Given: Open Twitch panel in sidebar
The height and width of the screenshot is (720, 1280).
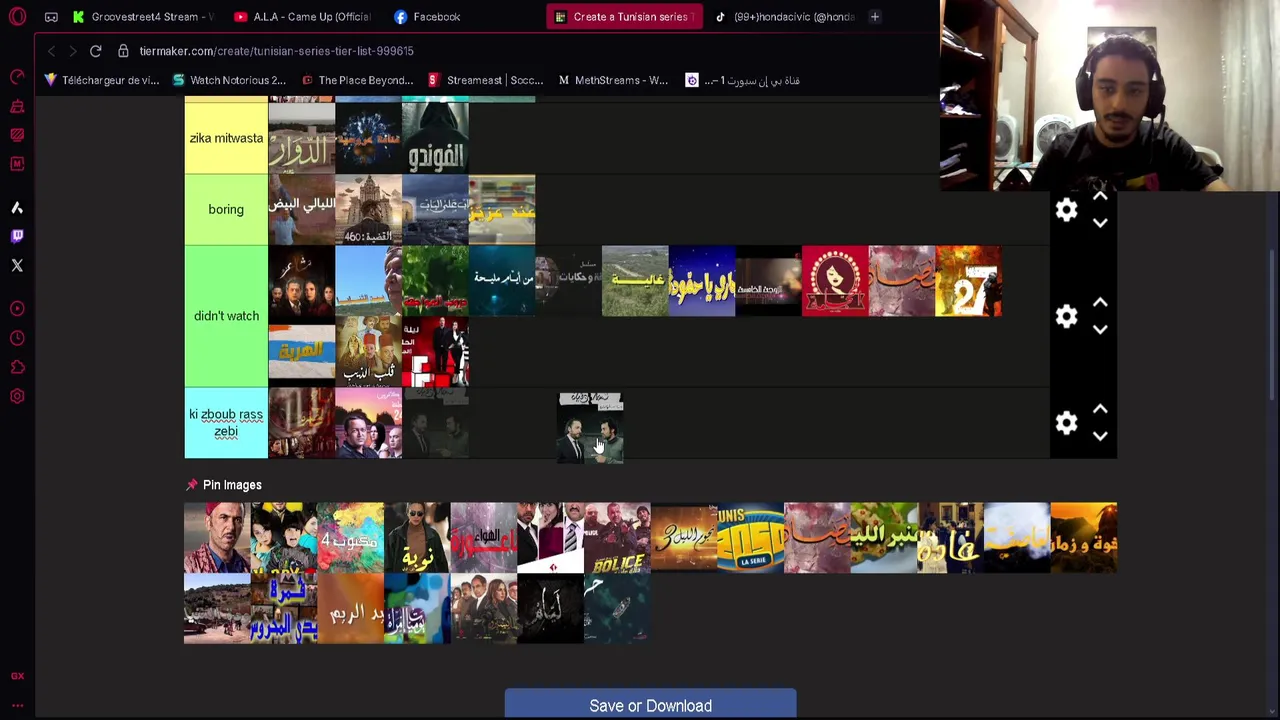Looking at the screenshot, I should point(17,236).
